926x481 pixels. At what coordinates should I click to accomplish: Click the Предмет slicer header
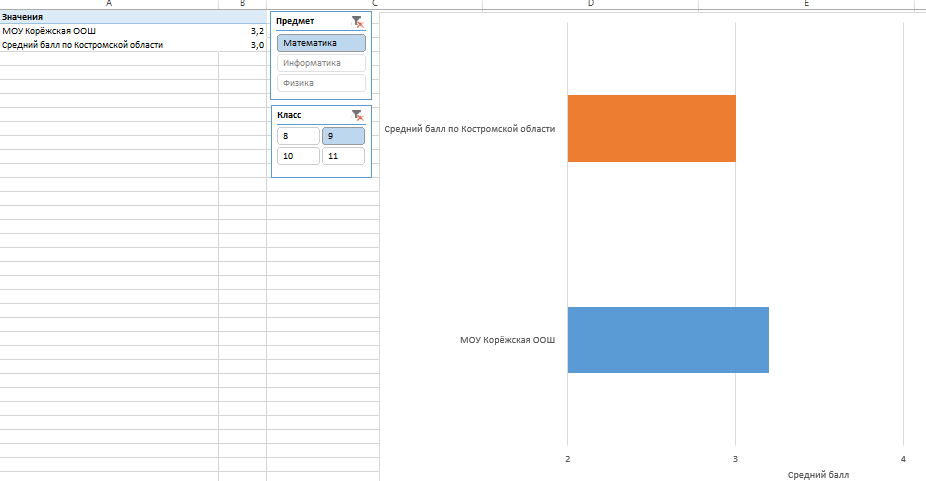point(295,21)
